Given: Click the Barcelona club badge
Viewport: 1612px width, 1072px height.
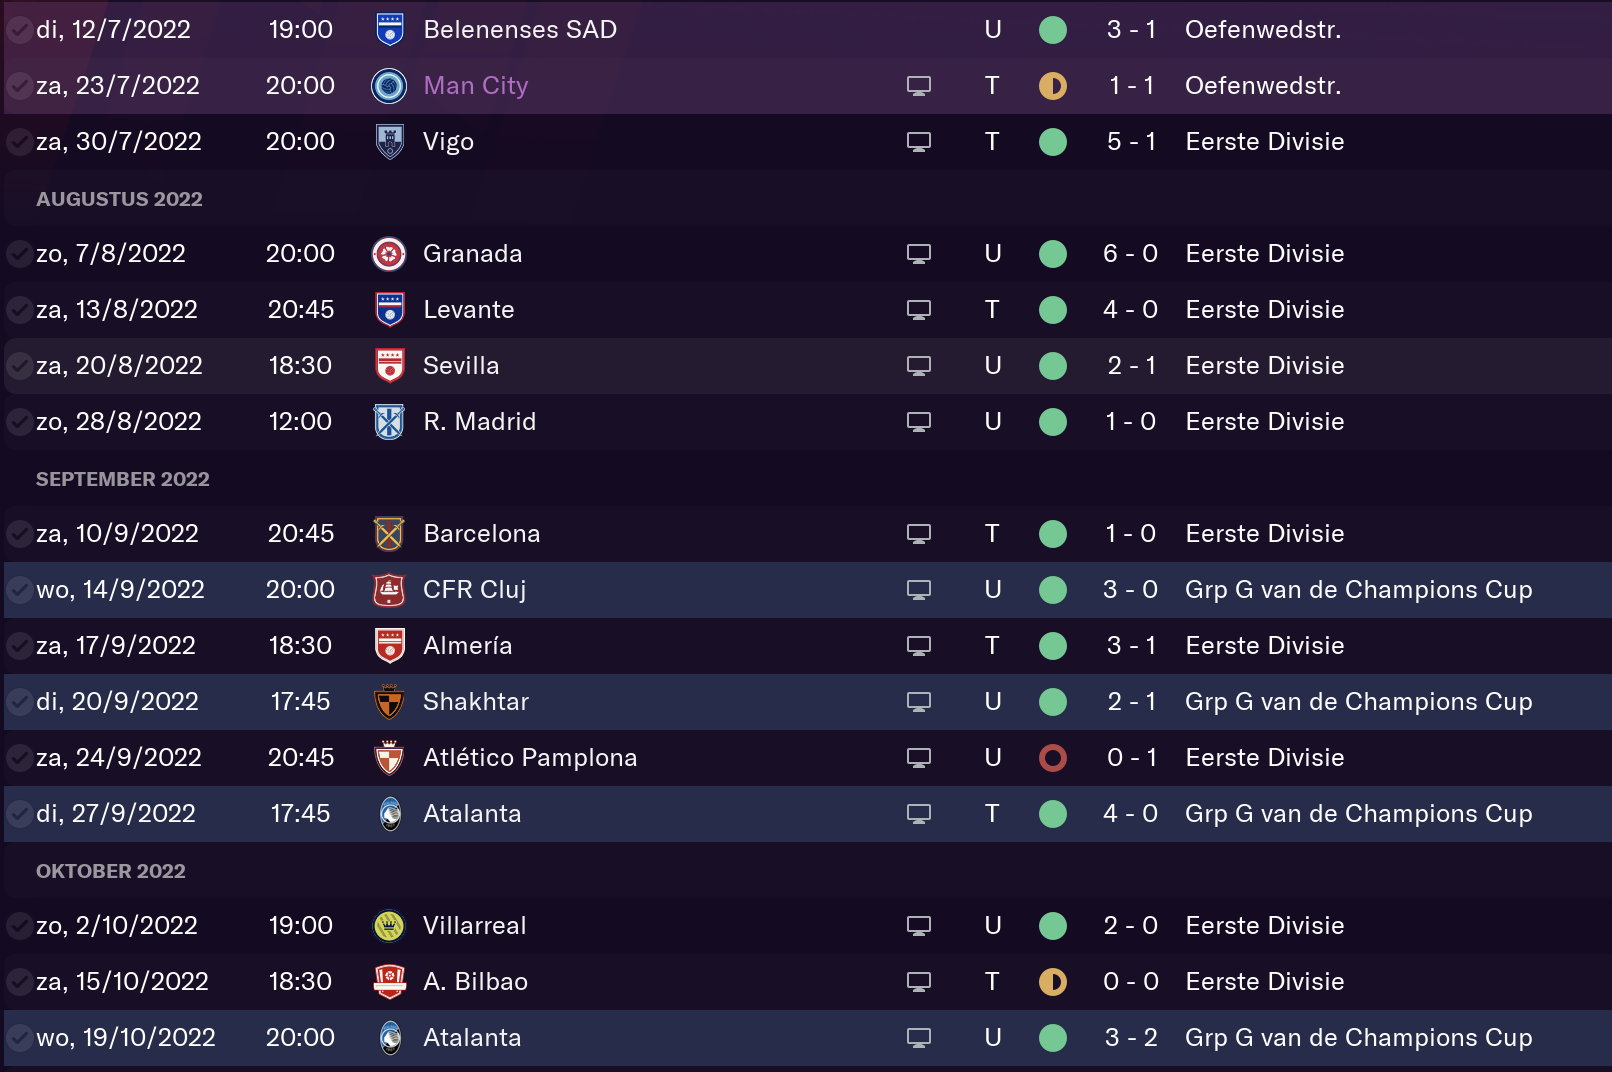Looking at the screenshot, I should pyautogui.click(x=389, y=534).
